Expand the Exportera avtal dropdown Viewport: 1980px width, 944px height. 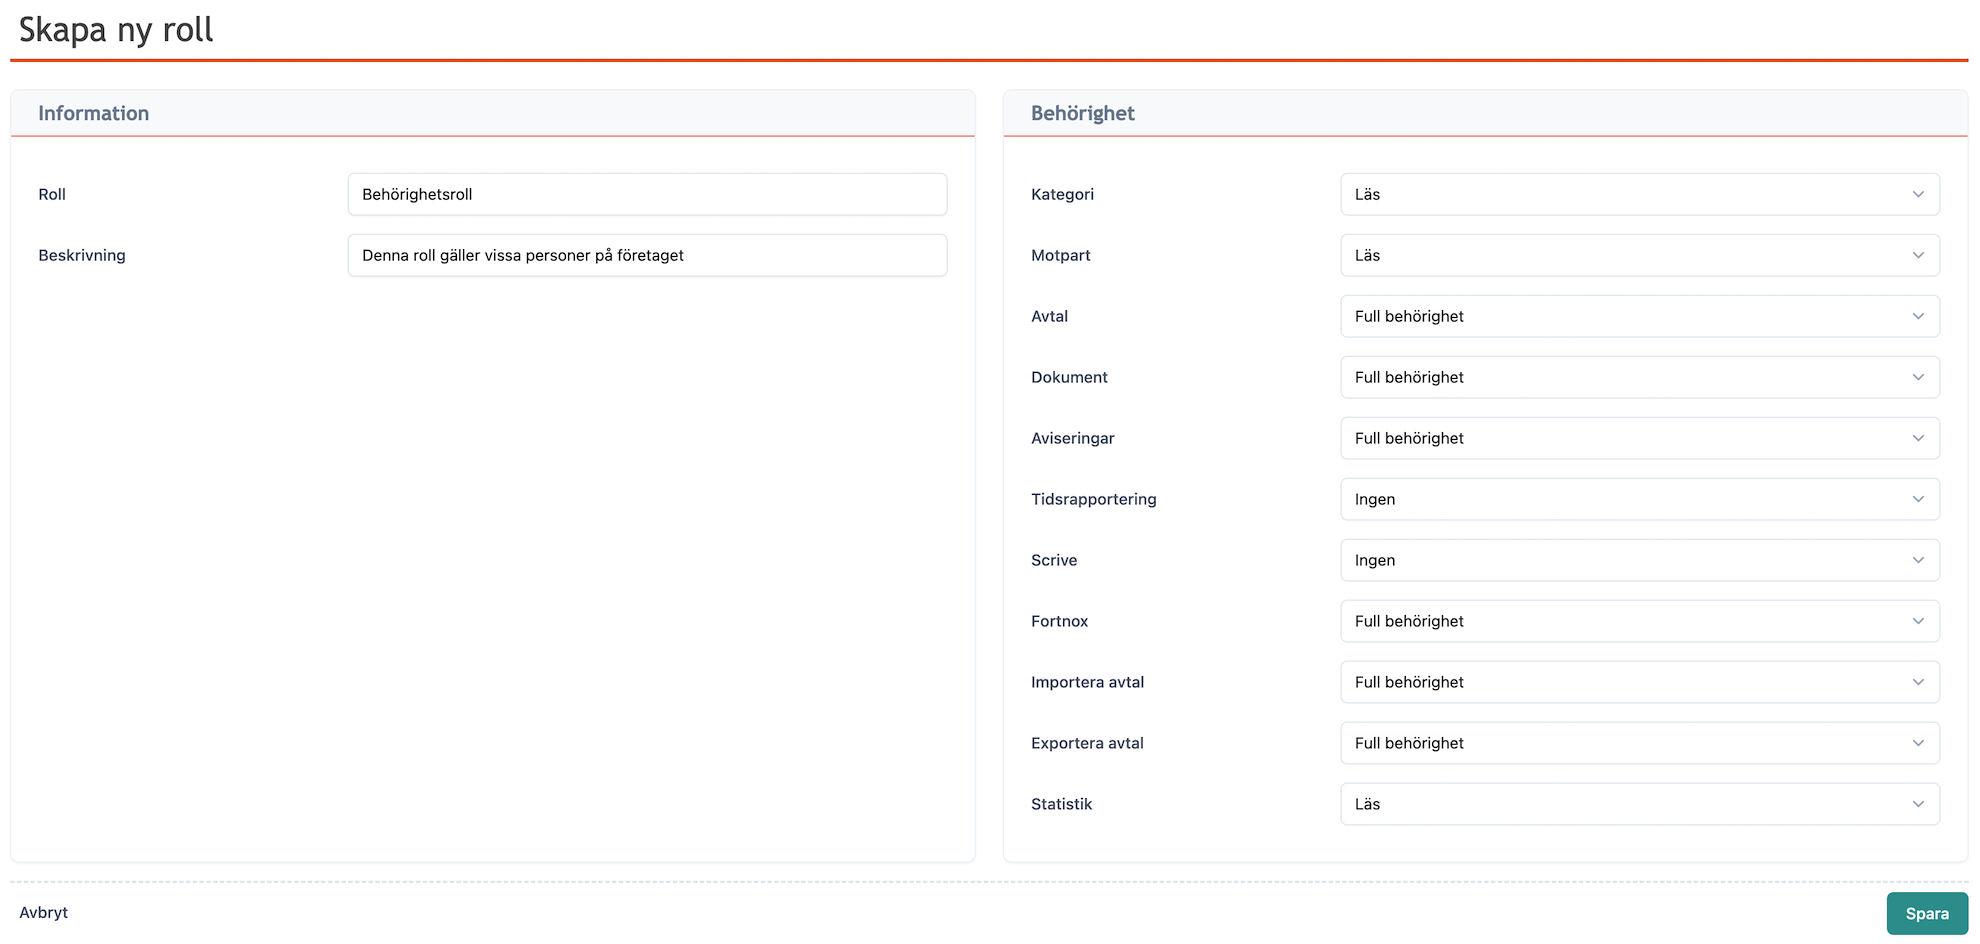[1638, 743]
